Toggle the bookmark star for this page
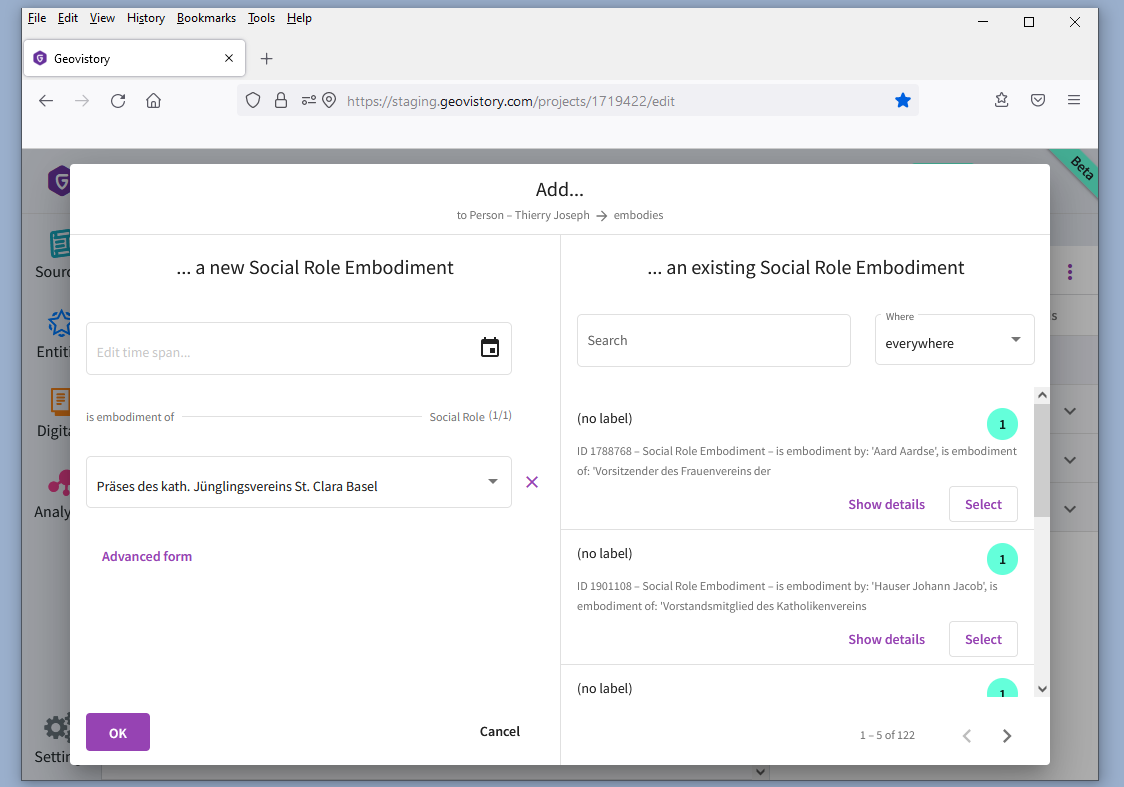1124x787 pixels. click(902, 100)
